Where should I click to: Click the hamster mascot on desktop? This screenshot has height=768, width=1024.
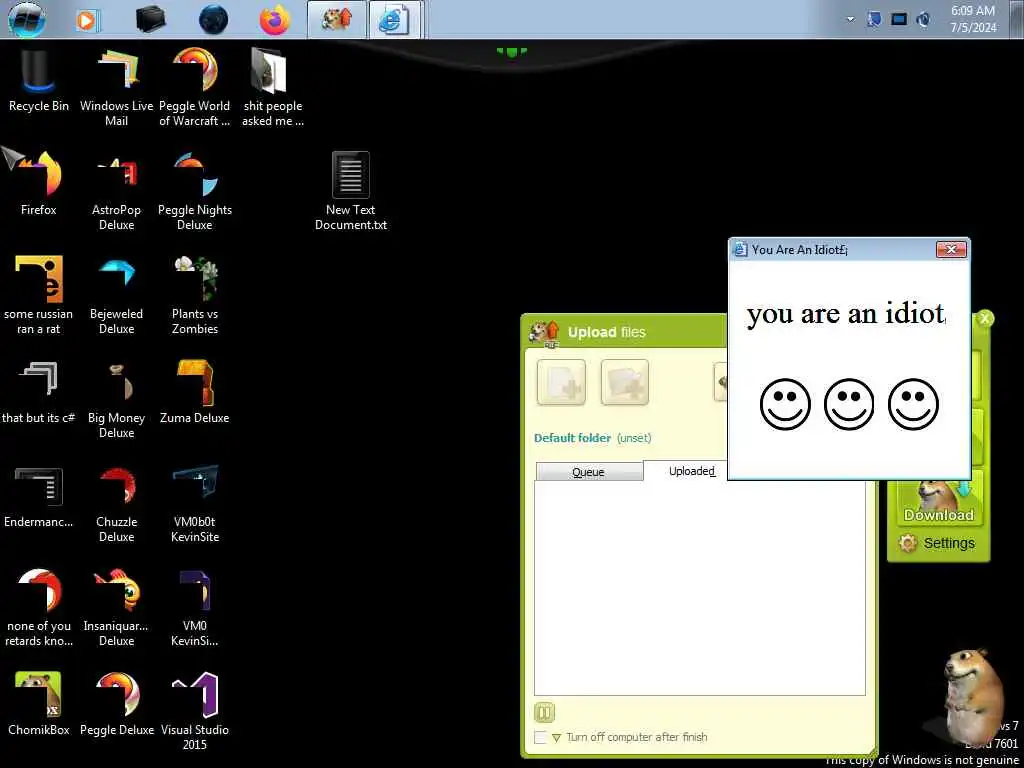coord(972,697)
